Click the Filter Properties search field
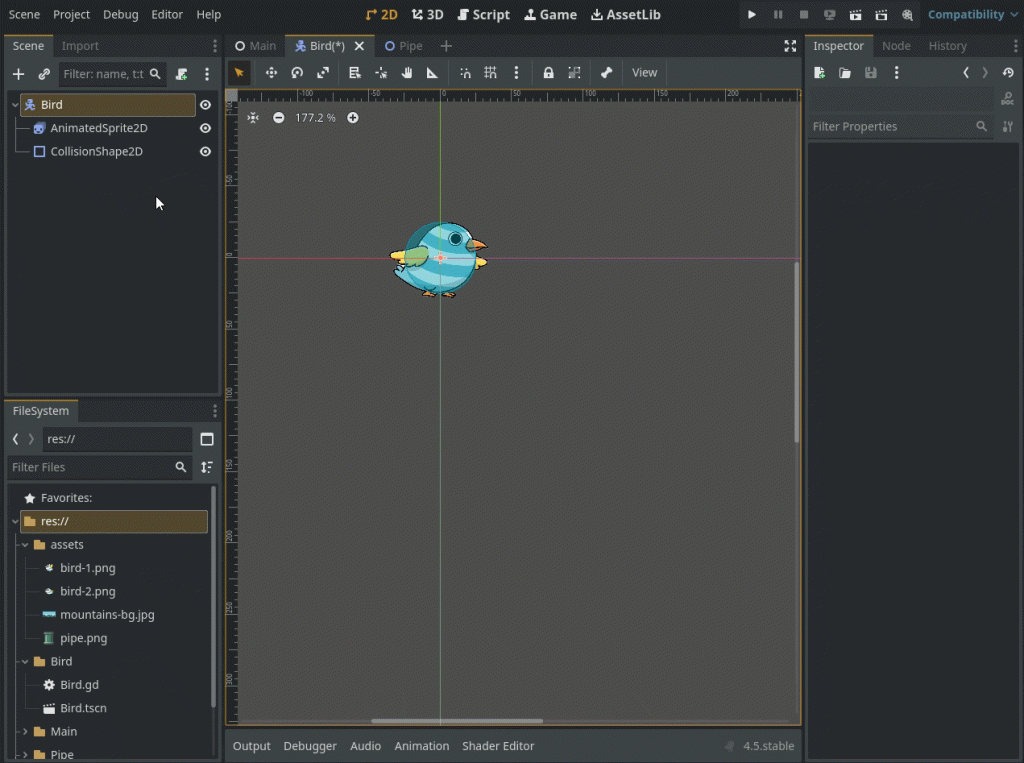This screenshot has width=1024, height=763. point(888,127)
